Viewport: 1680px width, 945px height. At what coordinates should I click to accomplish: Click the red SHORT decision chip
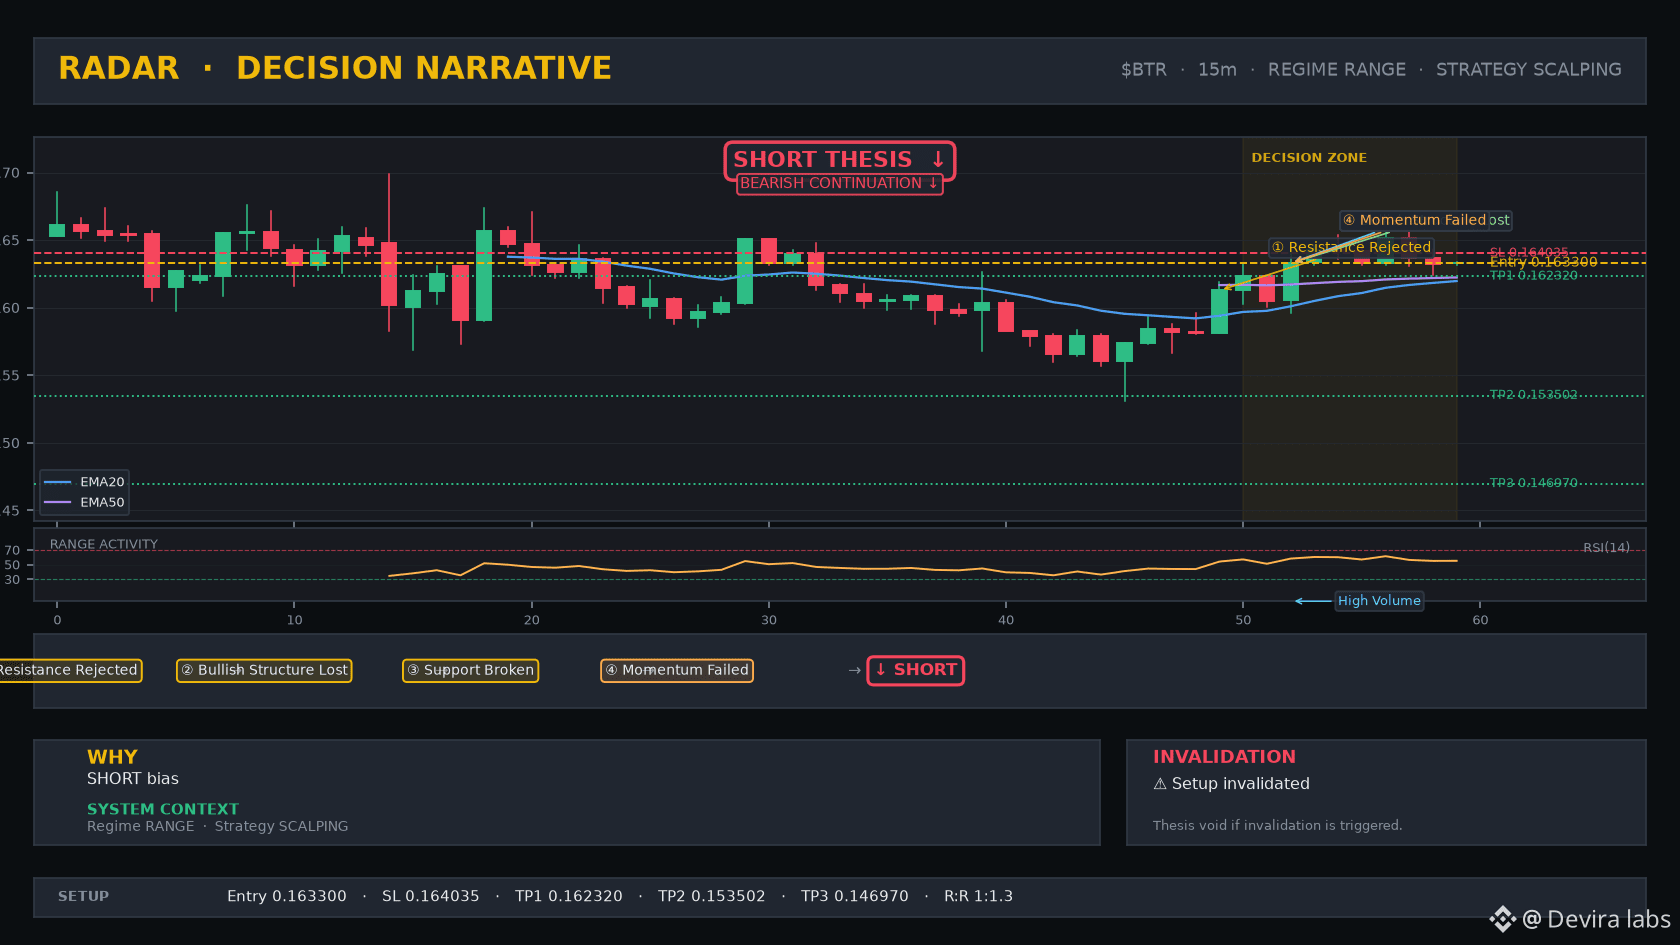[915, 670]
